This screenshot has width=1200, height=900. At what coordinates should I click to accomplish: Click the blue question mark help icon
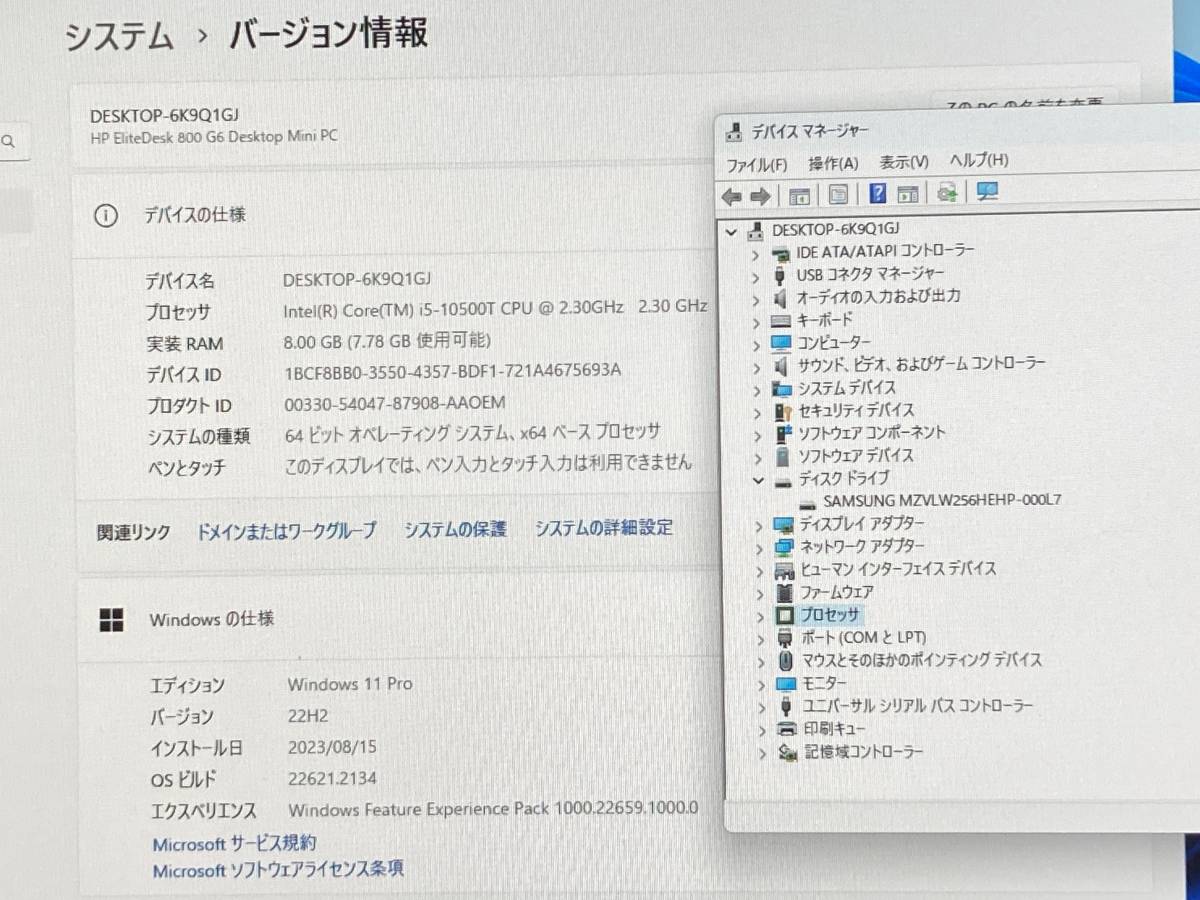[877, 194]
